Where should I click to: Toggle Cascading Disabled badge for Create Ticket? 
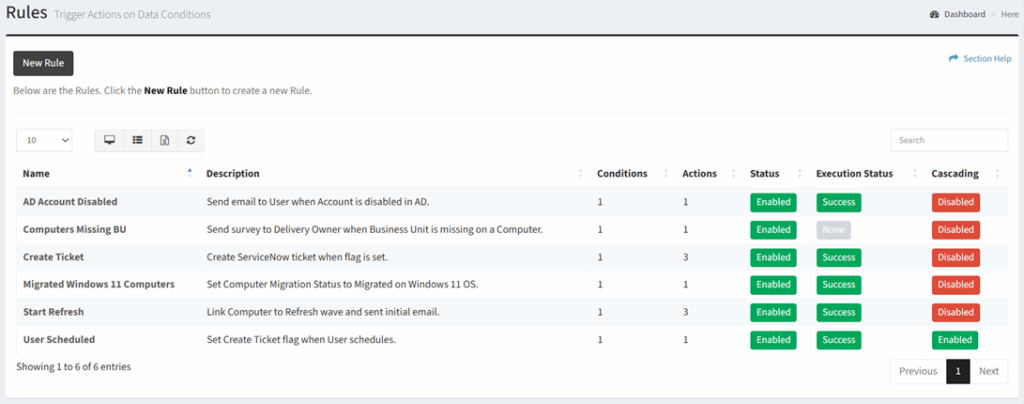coord(955,257)
